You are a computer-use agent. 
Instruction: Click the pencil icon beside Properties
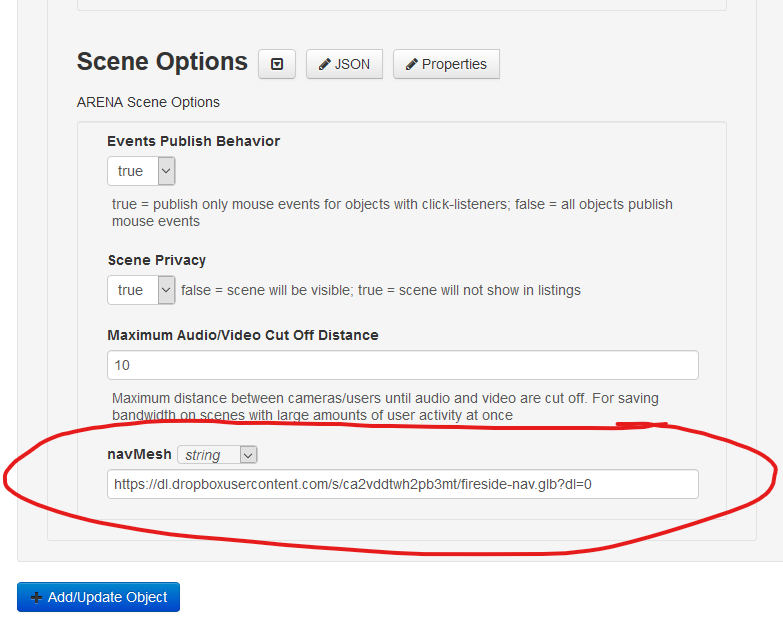pyautogui.click(x=411, y=64)
